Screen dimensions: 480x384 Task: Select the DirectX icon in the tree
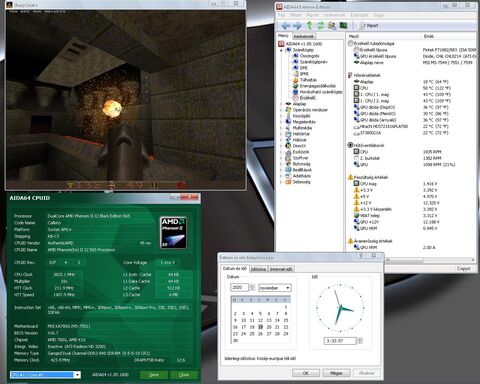pos(288,146)
